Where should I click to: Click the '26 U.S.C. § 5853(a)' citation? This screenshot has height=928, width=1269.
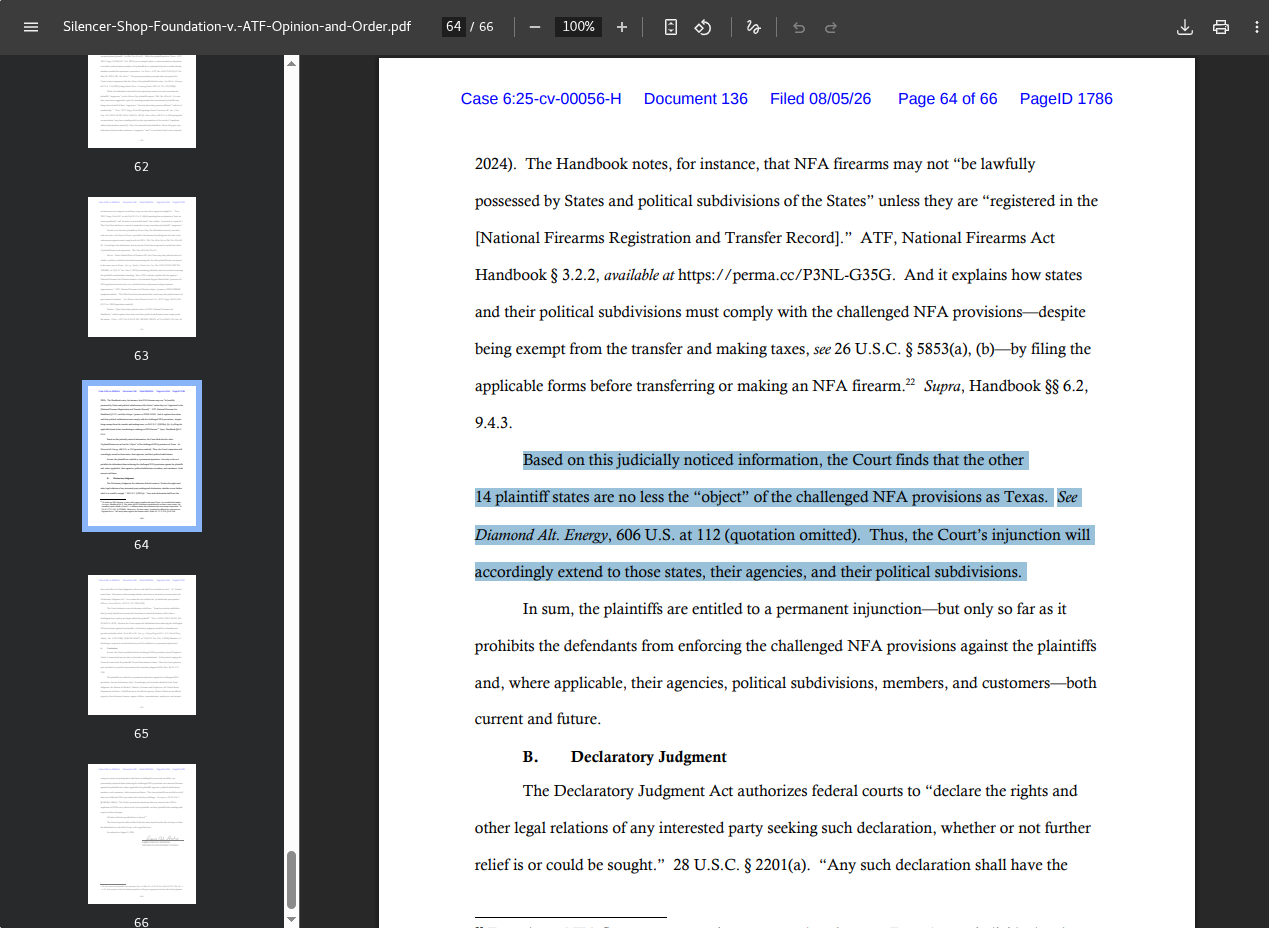(x=904, y=349)
